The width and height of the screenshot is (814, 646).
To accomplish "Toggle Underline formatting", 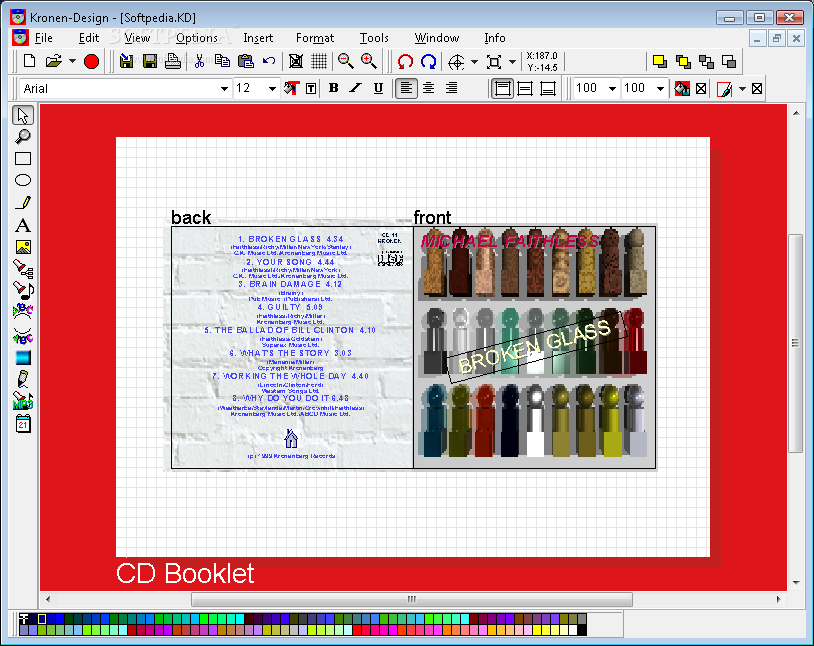I will [378, 88].
